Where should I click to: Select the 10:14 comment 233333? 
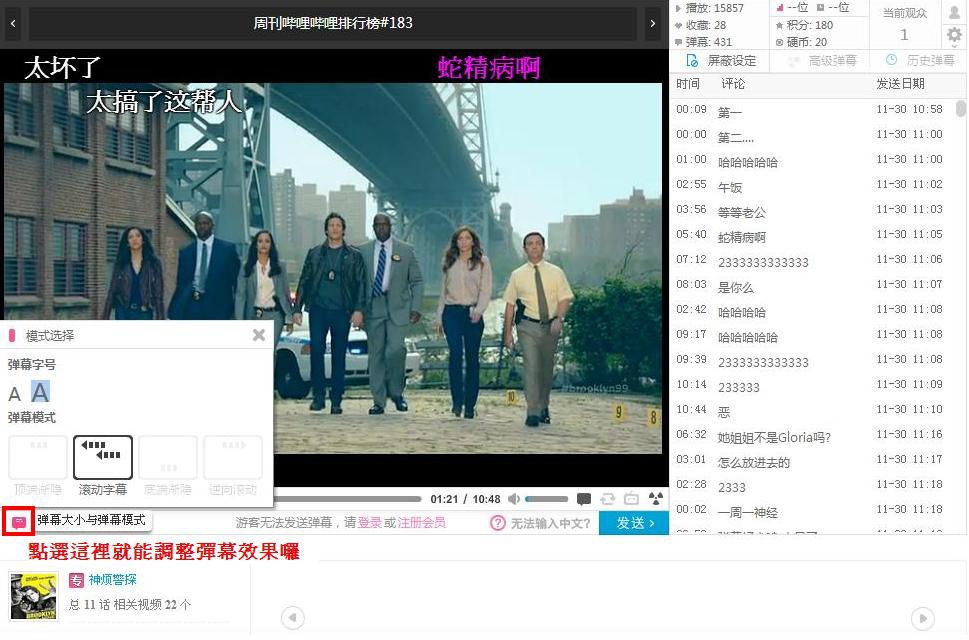[x=812, y=386]
